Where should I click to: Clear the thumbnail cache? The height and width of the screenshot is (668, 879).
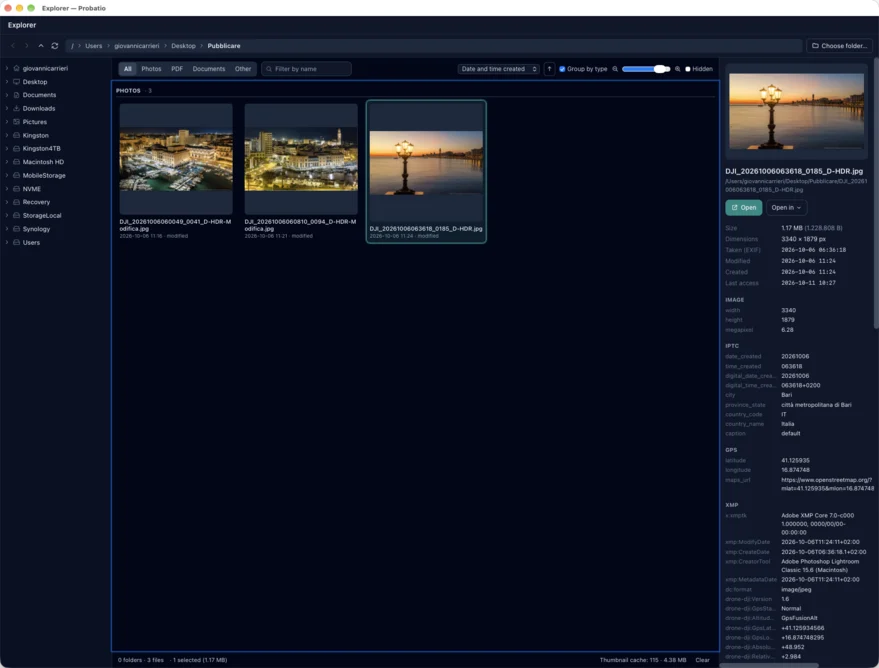[702, 660]
